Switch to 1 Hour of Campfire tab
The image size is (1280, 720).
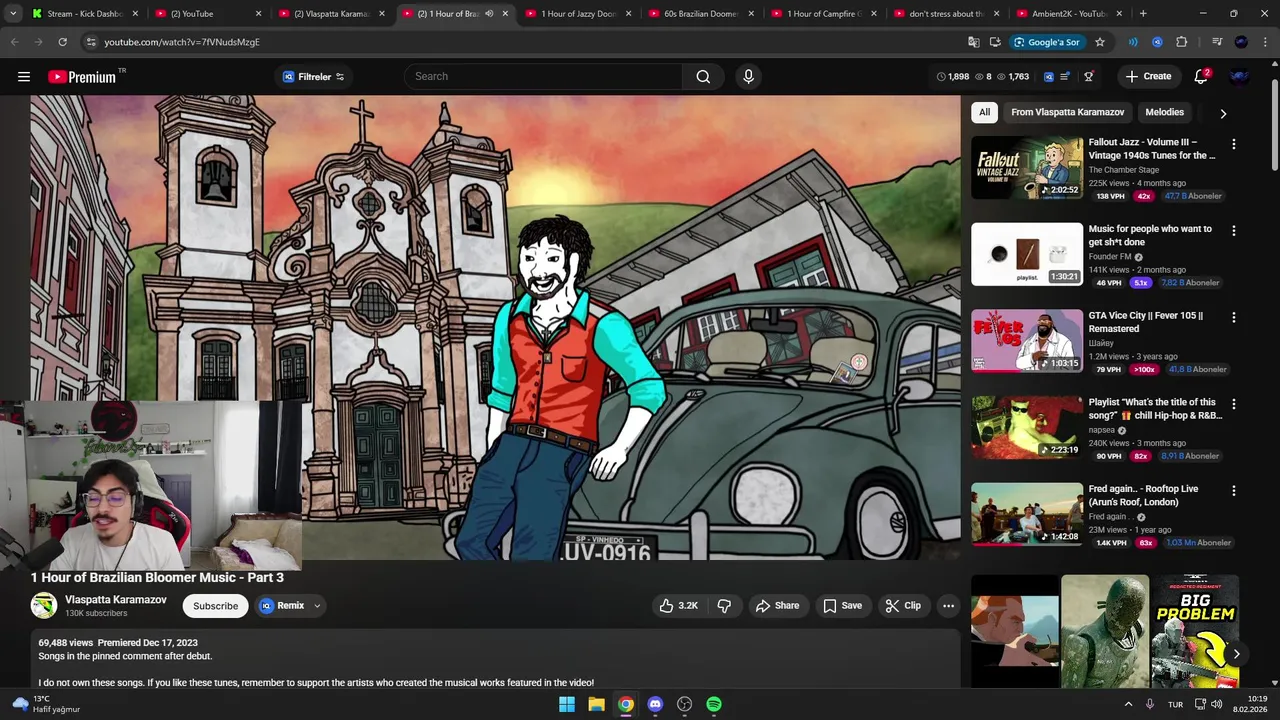pyautogui.click(x=824, y=14)
